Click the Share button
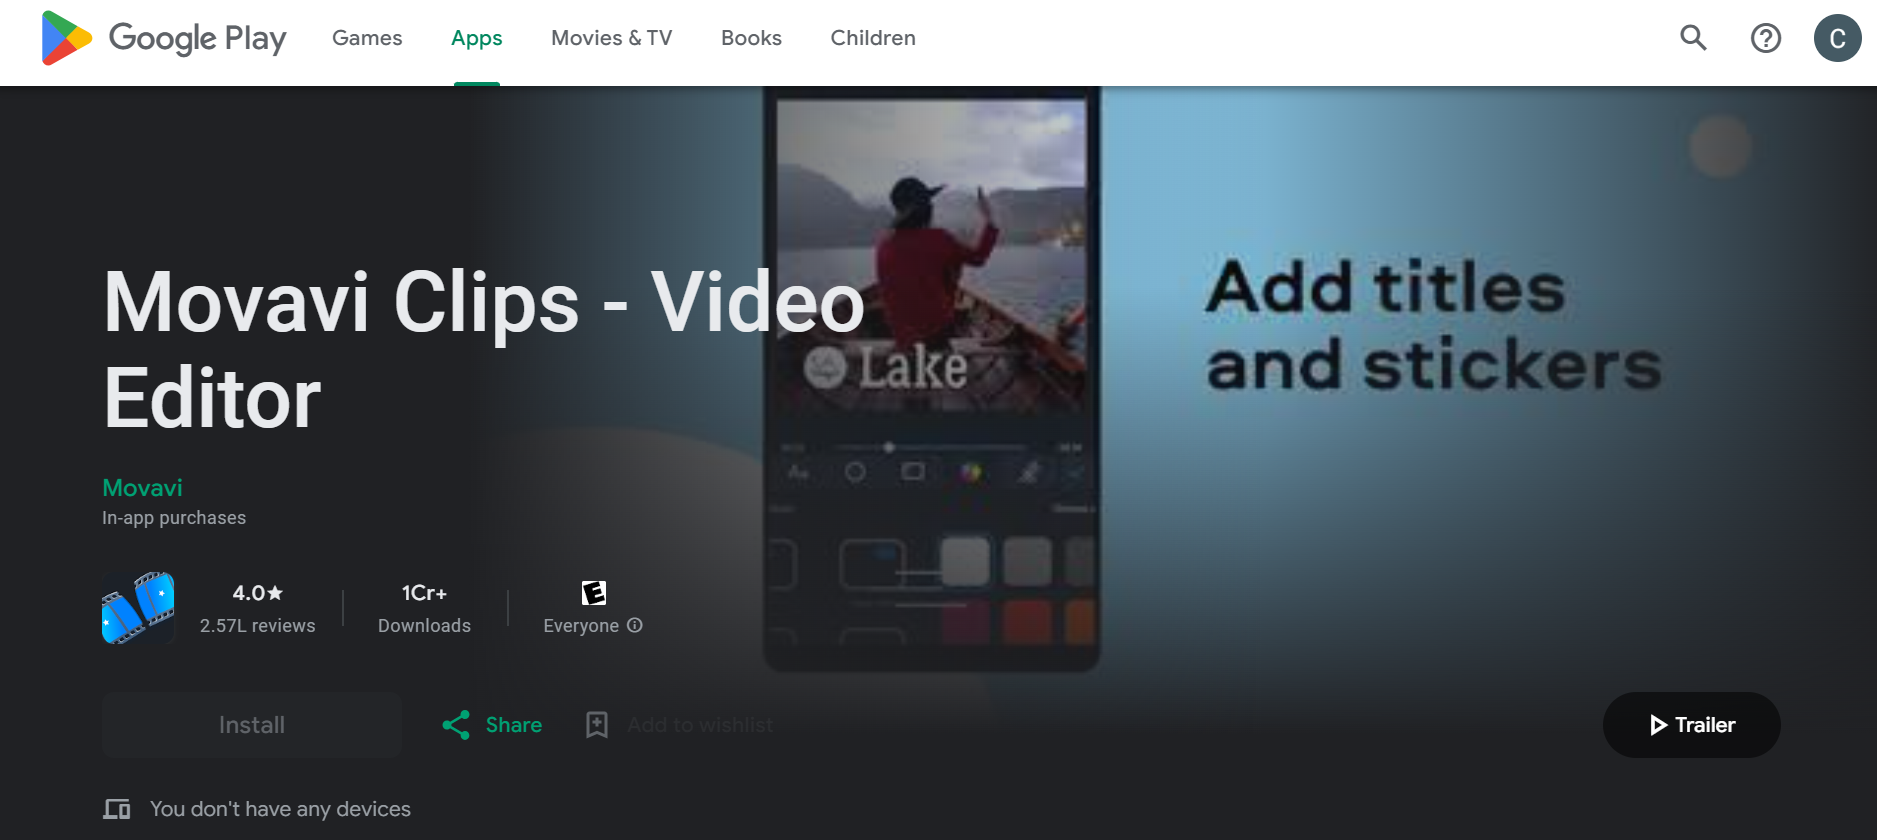 pyautogui.click(x=493, y=725)
